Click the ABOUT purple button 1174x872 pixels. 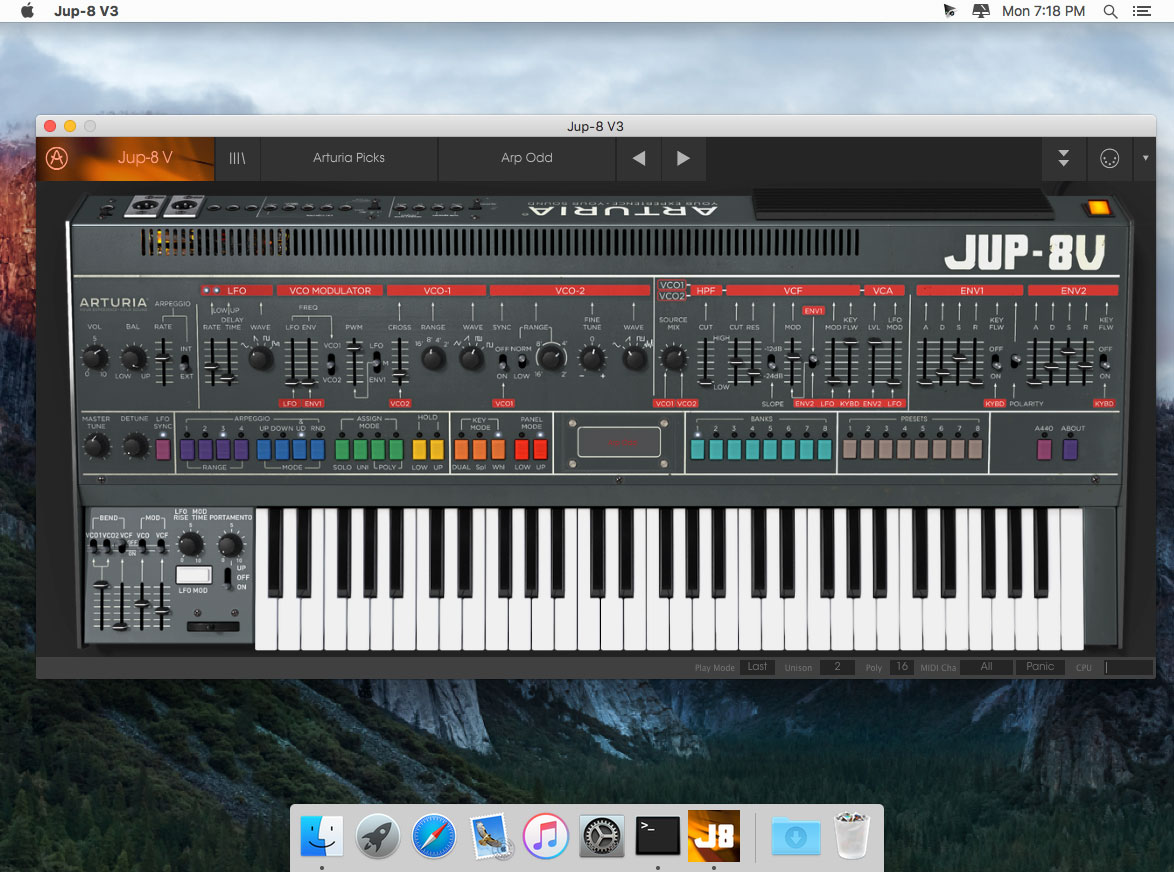click(1071, 449)
